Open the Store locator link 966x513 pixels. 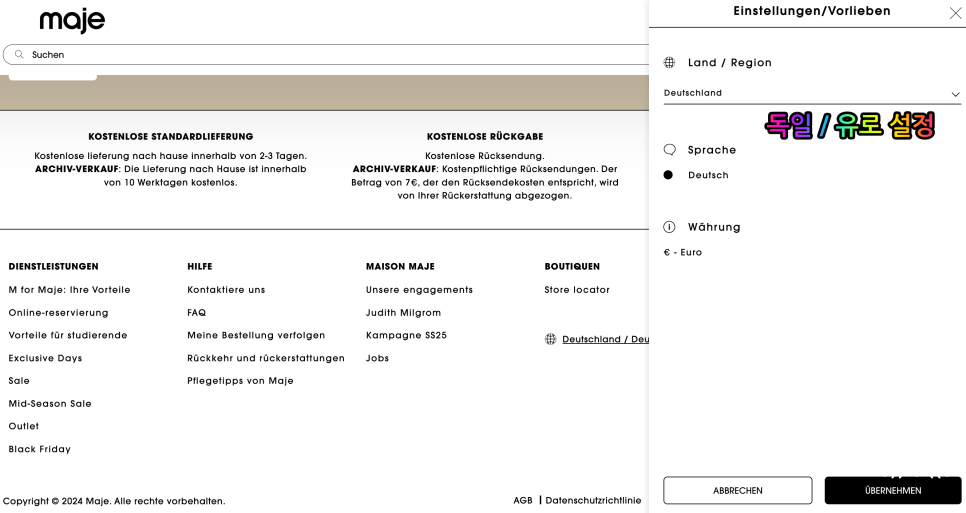(577, 290)
